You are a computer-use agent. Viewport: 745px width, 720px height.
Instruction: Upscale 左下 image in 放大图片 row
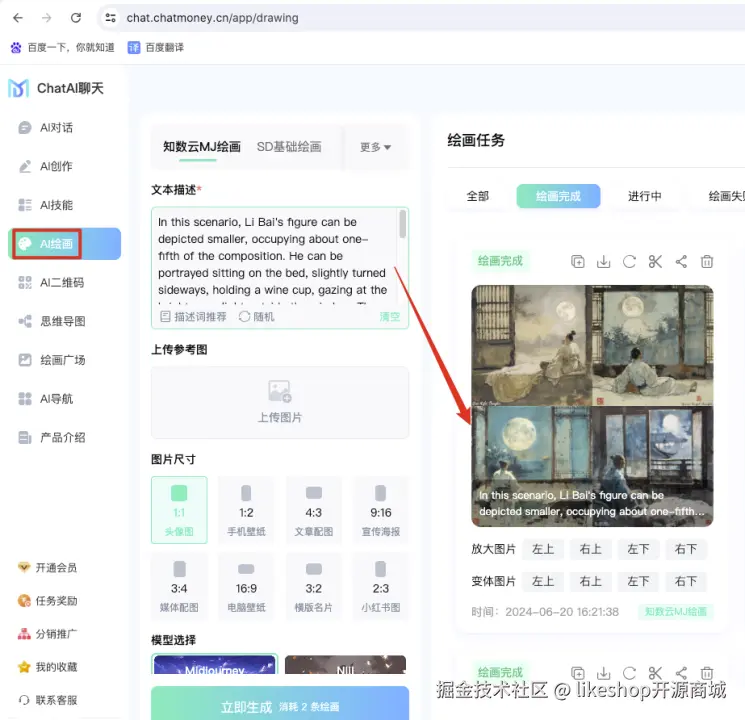click(638, 549)
